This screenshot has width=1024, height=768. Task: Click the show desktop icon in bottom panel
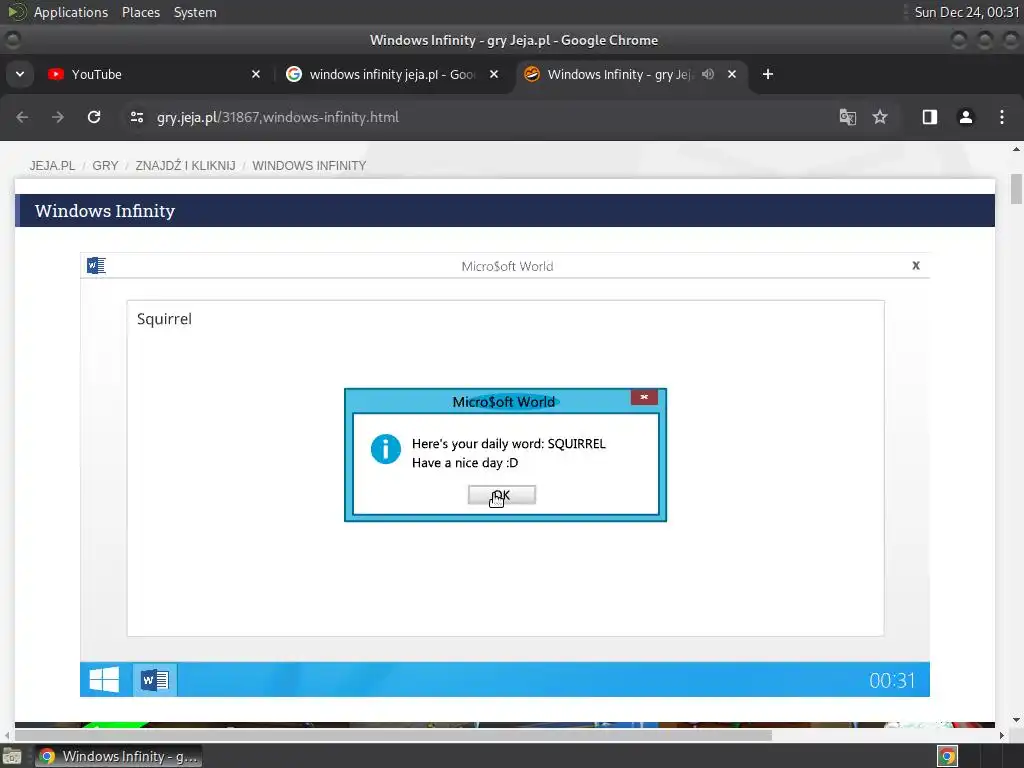(x=12, y=756)
